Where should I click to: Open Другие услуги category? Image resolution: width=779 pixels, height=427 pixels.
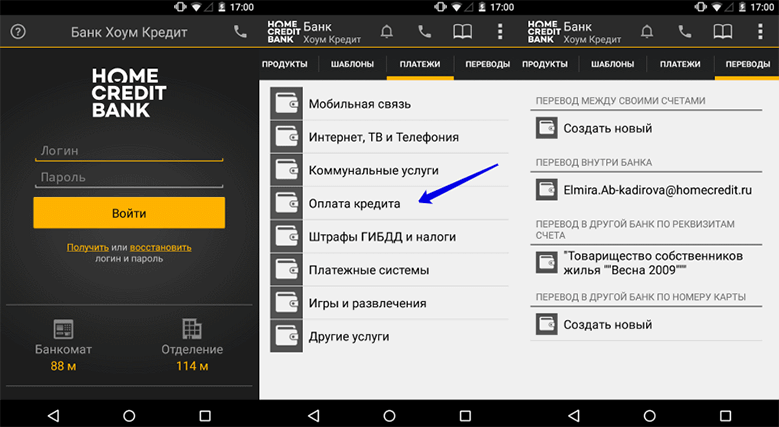pos(389,337)
